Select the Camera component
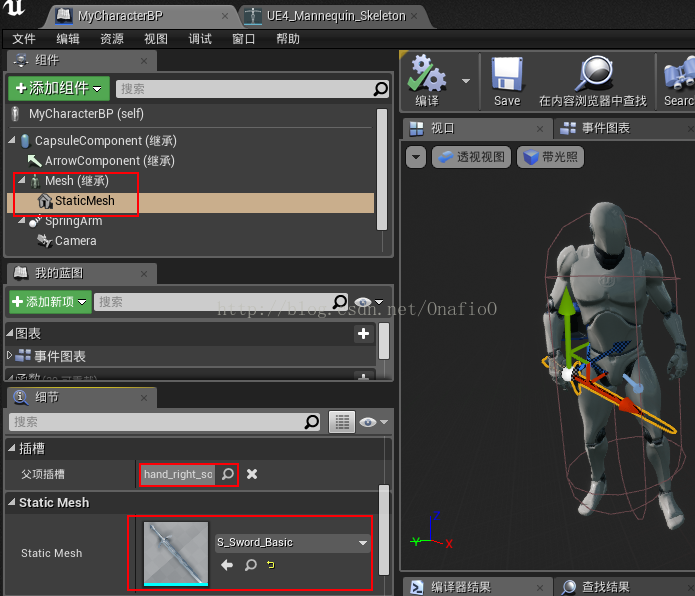 [75, 241]
